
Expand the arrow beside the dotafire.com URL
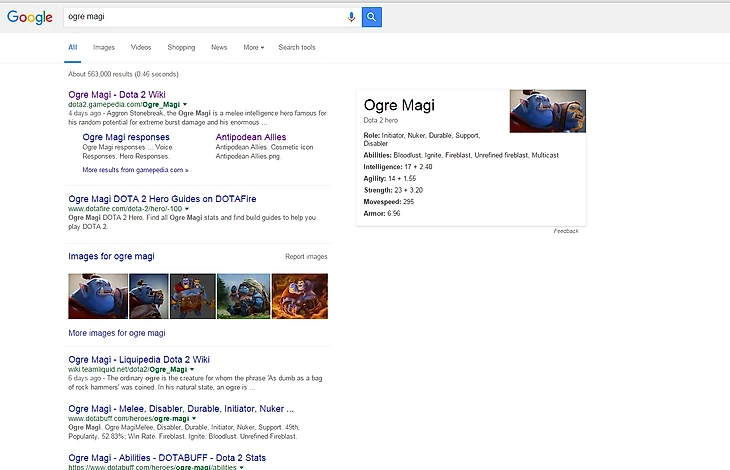(187, 209)
